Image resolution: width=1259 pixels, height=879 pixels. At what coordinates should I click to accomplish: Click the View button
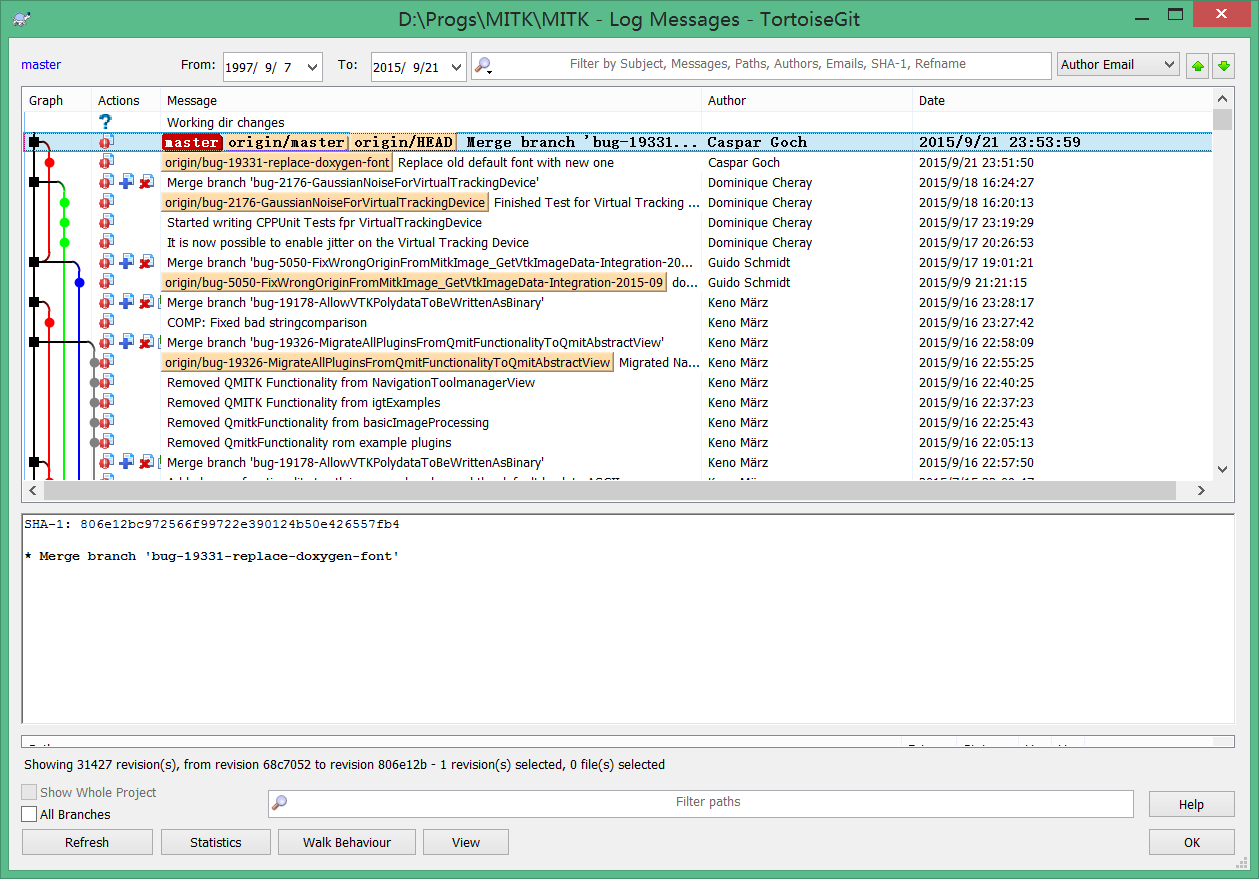point(466,842)
